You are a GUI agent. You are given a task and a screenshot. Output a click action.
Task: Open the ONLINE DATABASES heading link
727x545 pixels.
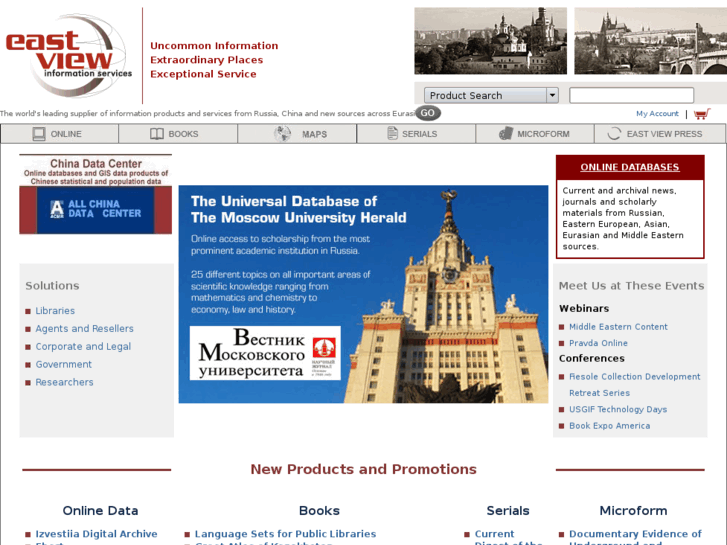click(630, 167)
